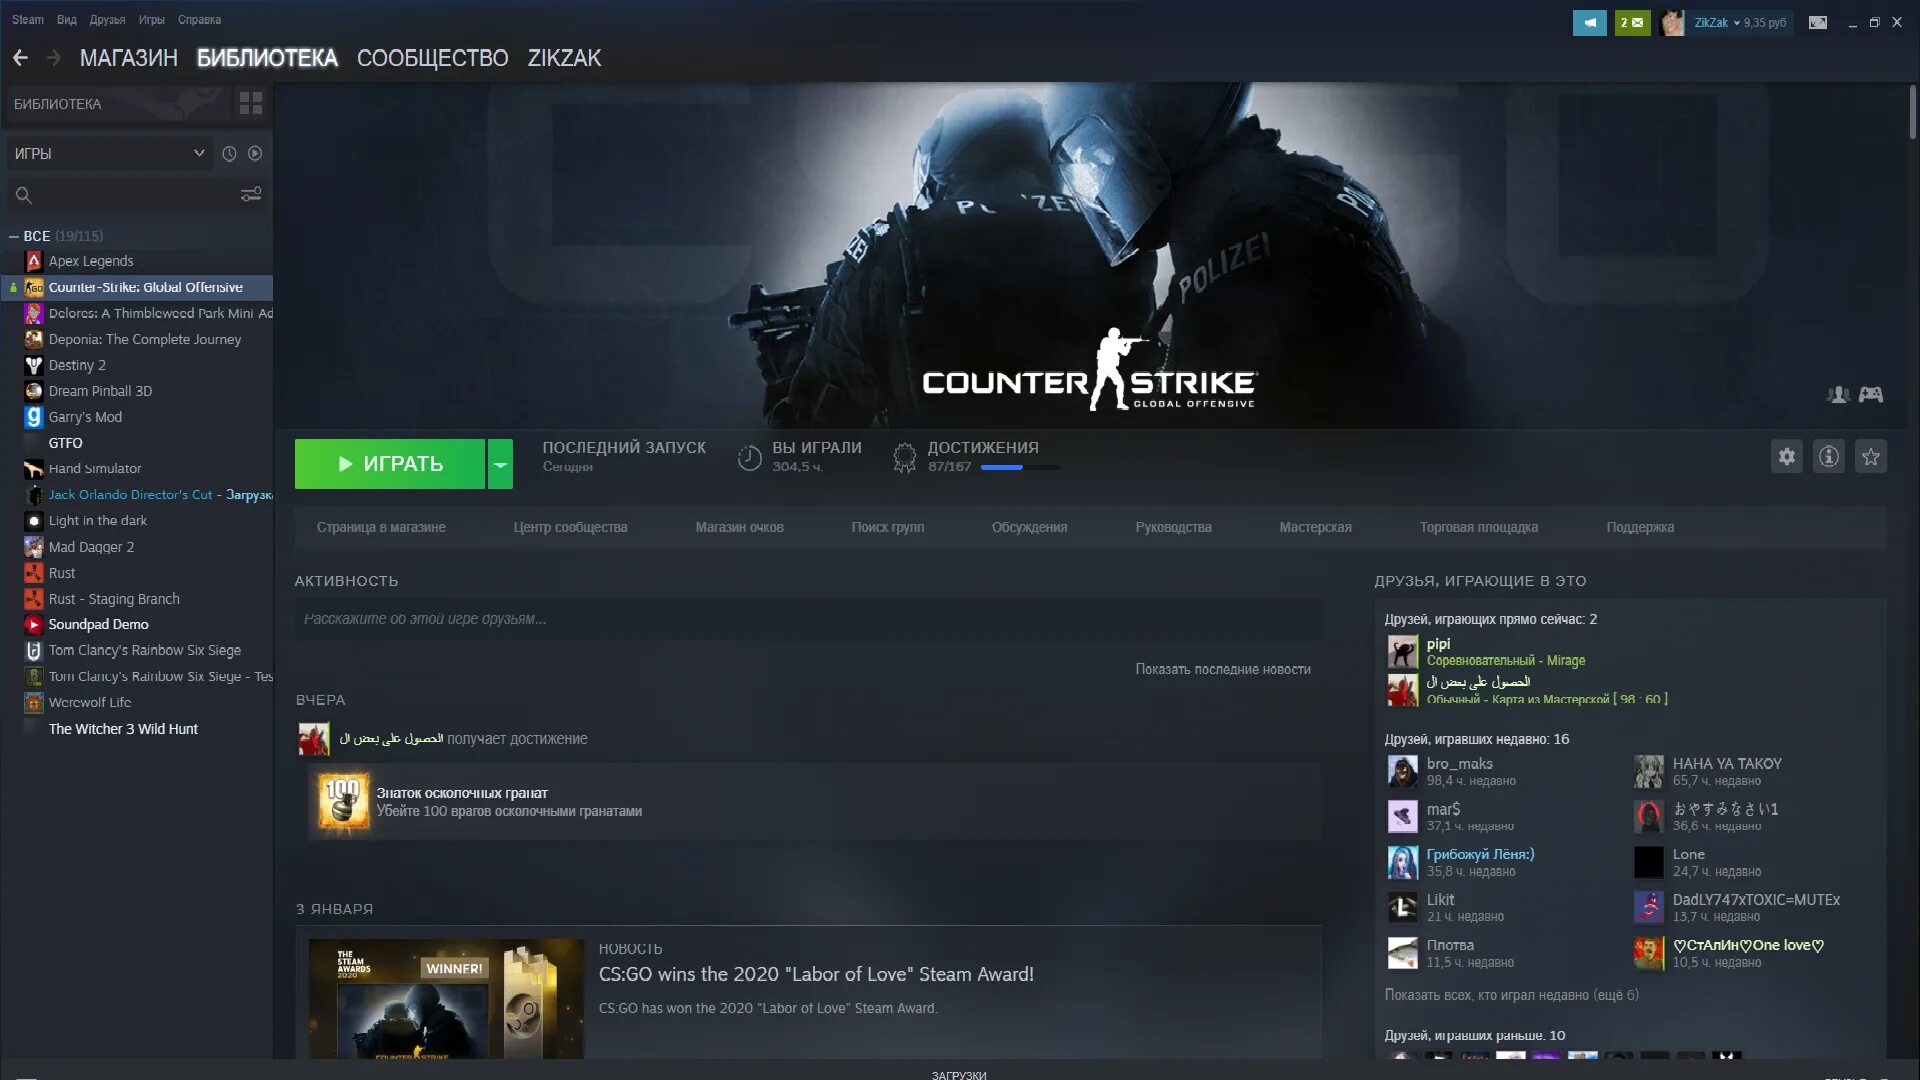1920x1080 pixels.
Task: Select Apex Legends icon in library
Action: tap(34, 261)
